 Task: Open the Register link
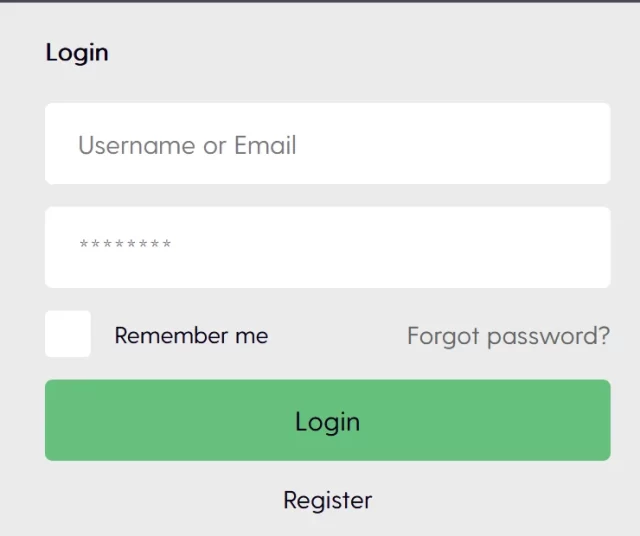click(327, 499)
